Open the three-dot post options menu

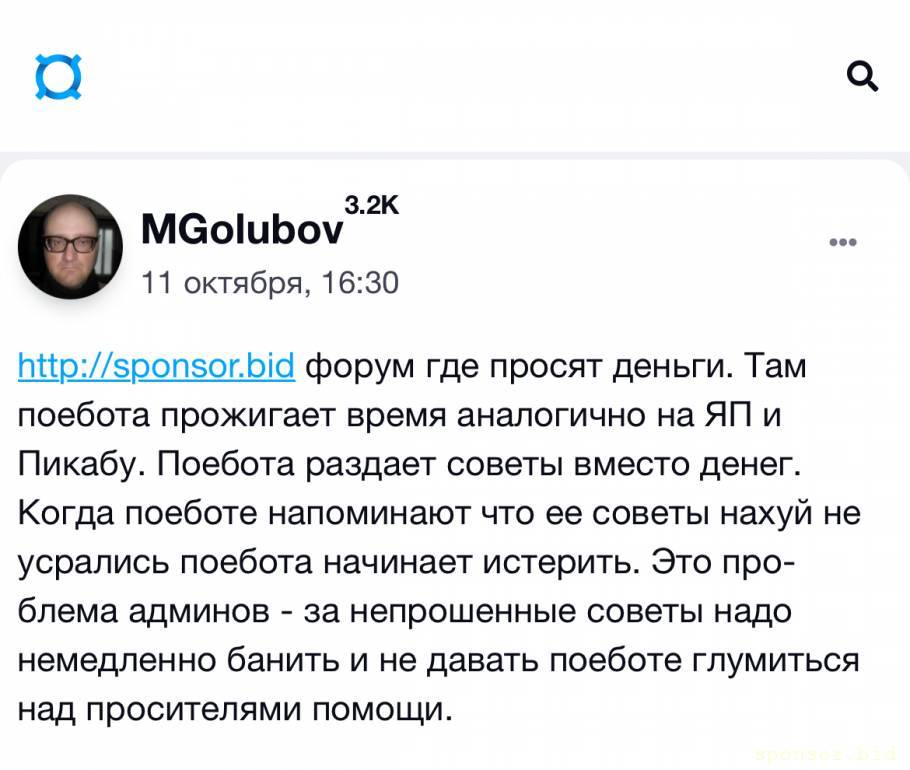coord(843,242)
